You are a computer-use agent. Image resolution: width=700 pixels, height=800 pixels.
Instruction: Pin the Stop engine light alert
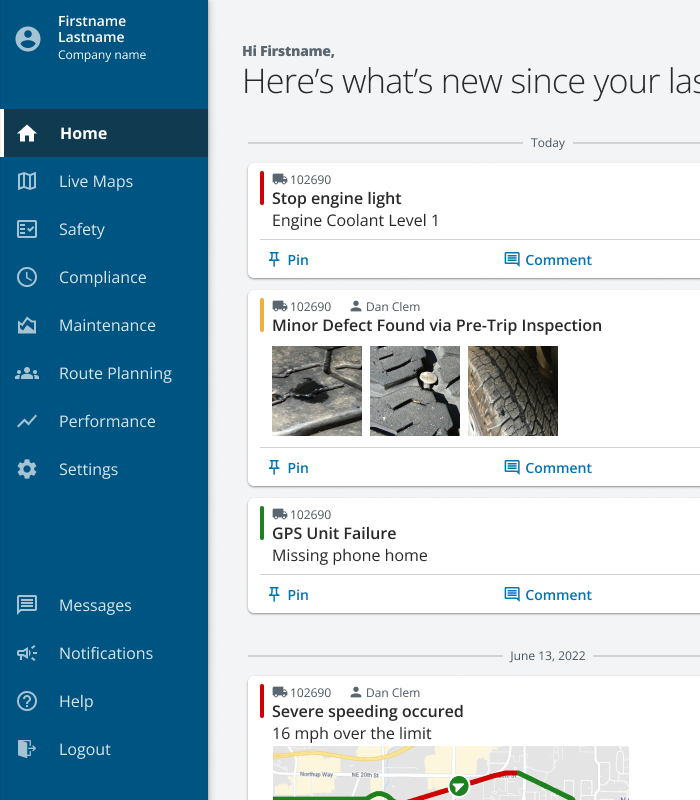point(288,260)
